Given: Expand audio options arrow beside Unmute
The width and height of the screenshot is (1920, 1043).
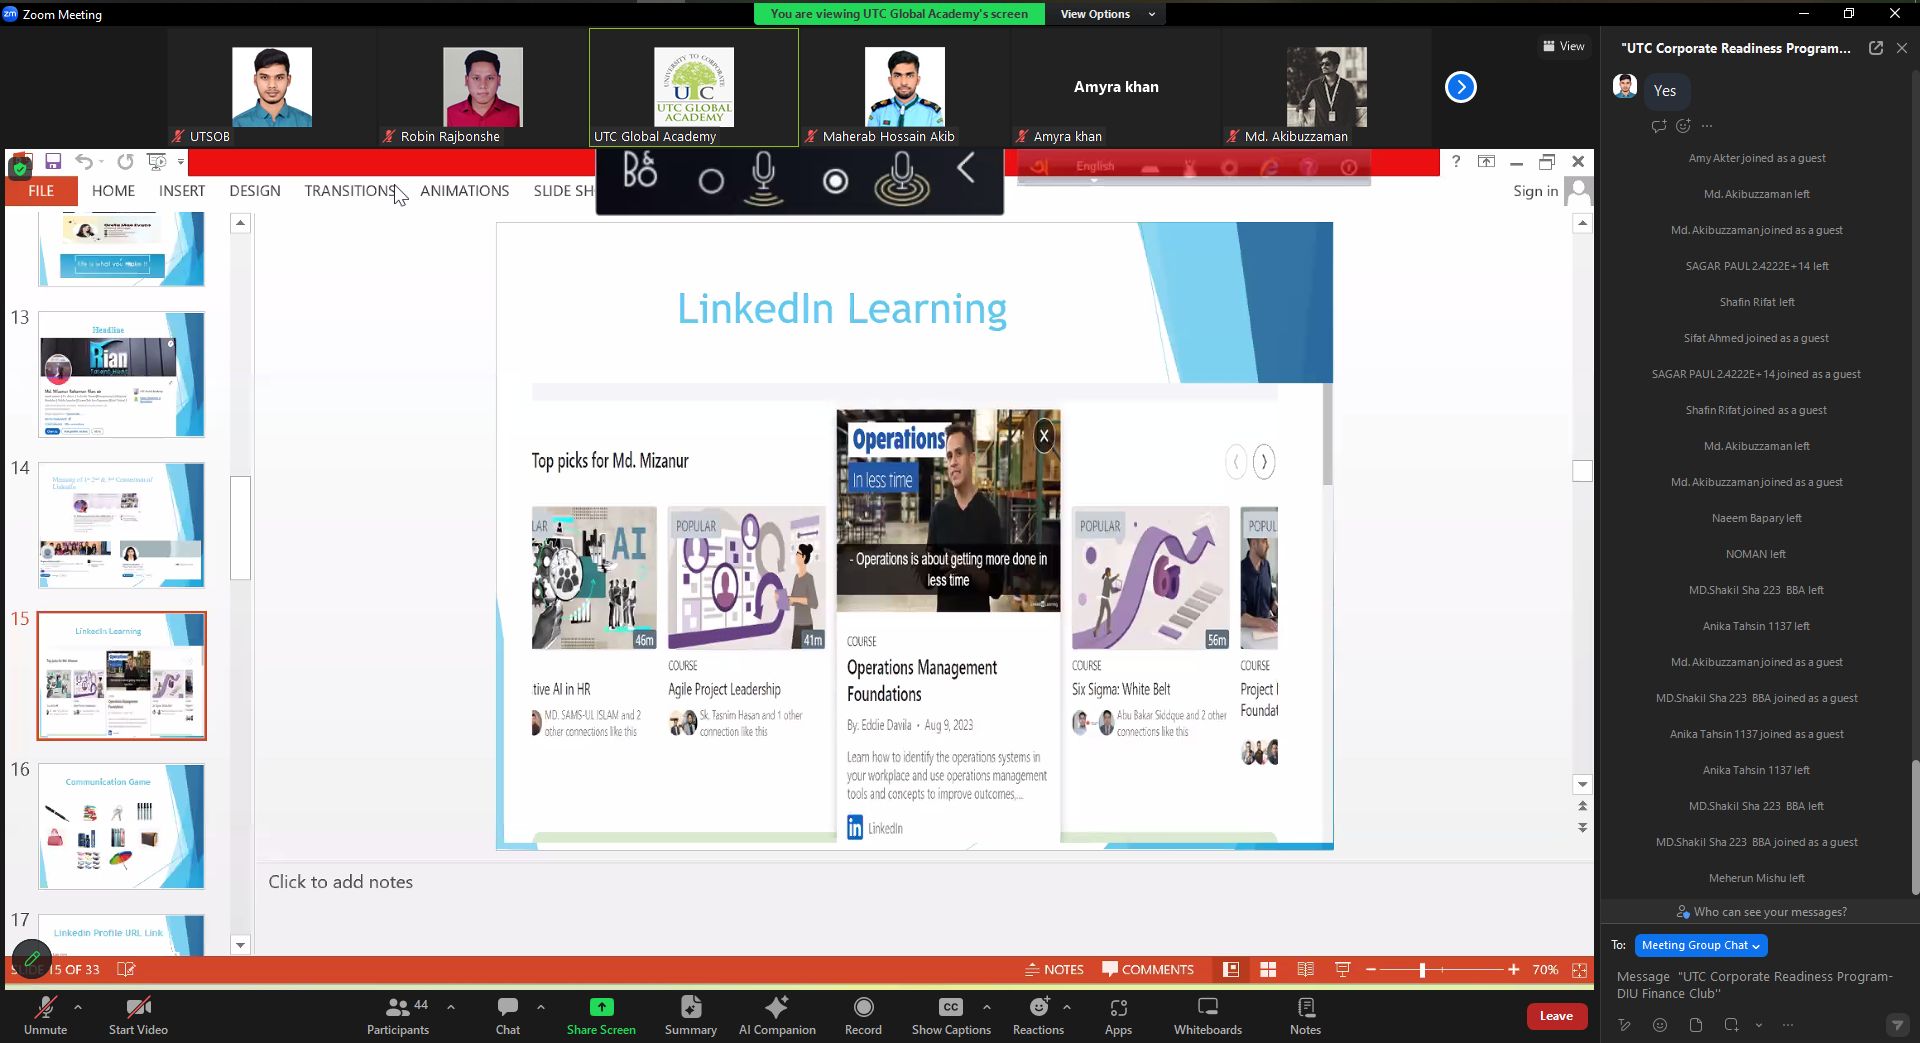Looking at the screenshot, I should coord(78,1007).
